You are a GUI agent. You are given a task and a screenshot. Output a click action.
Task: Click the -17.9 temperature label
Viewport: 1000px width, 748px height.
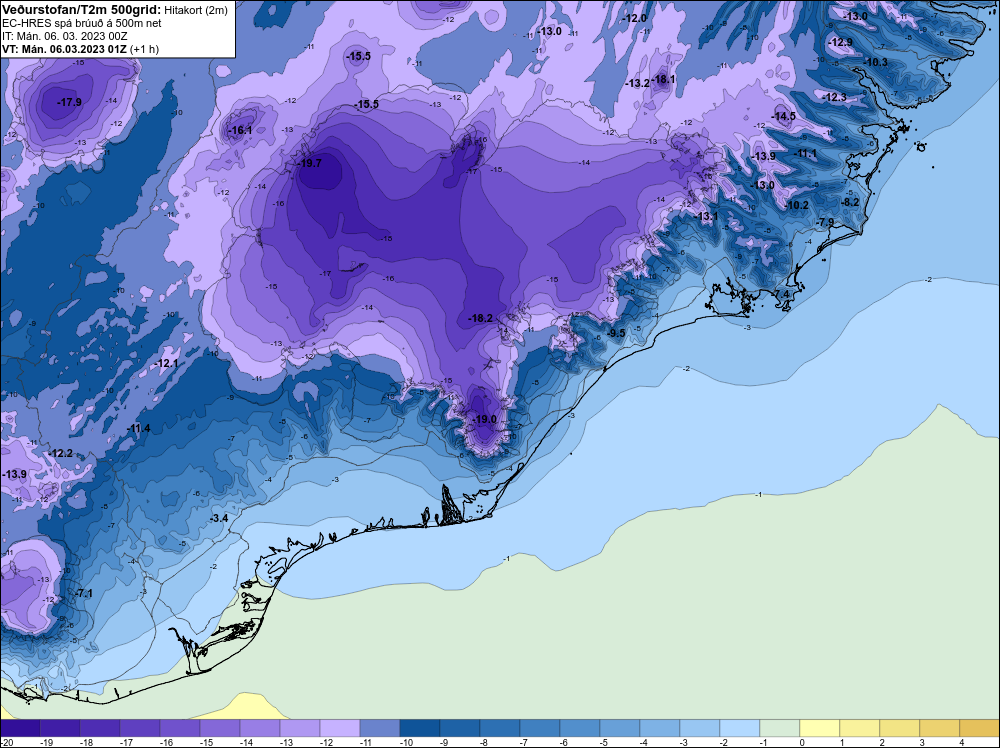[70, 102]
